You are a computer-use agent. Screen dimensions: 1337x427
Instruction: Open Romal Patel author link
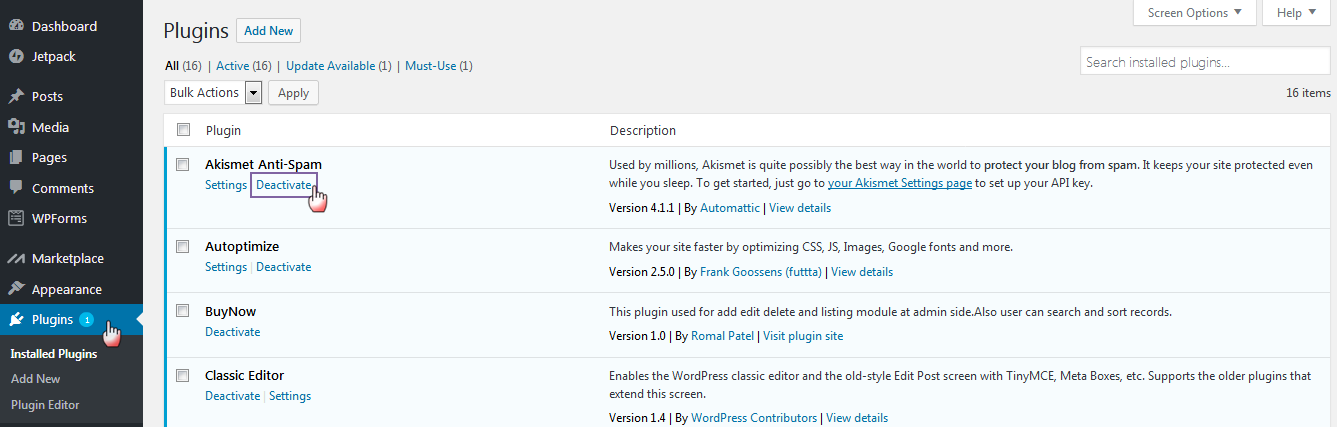tap(723, 336)
